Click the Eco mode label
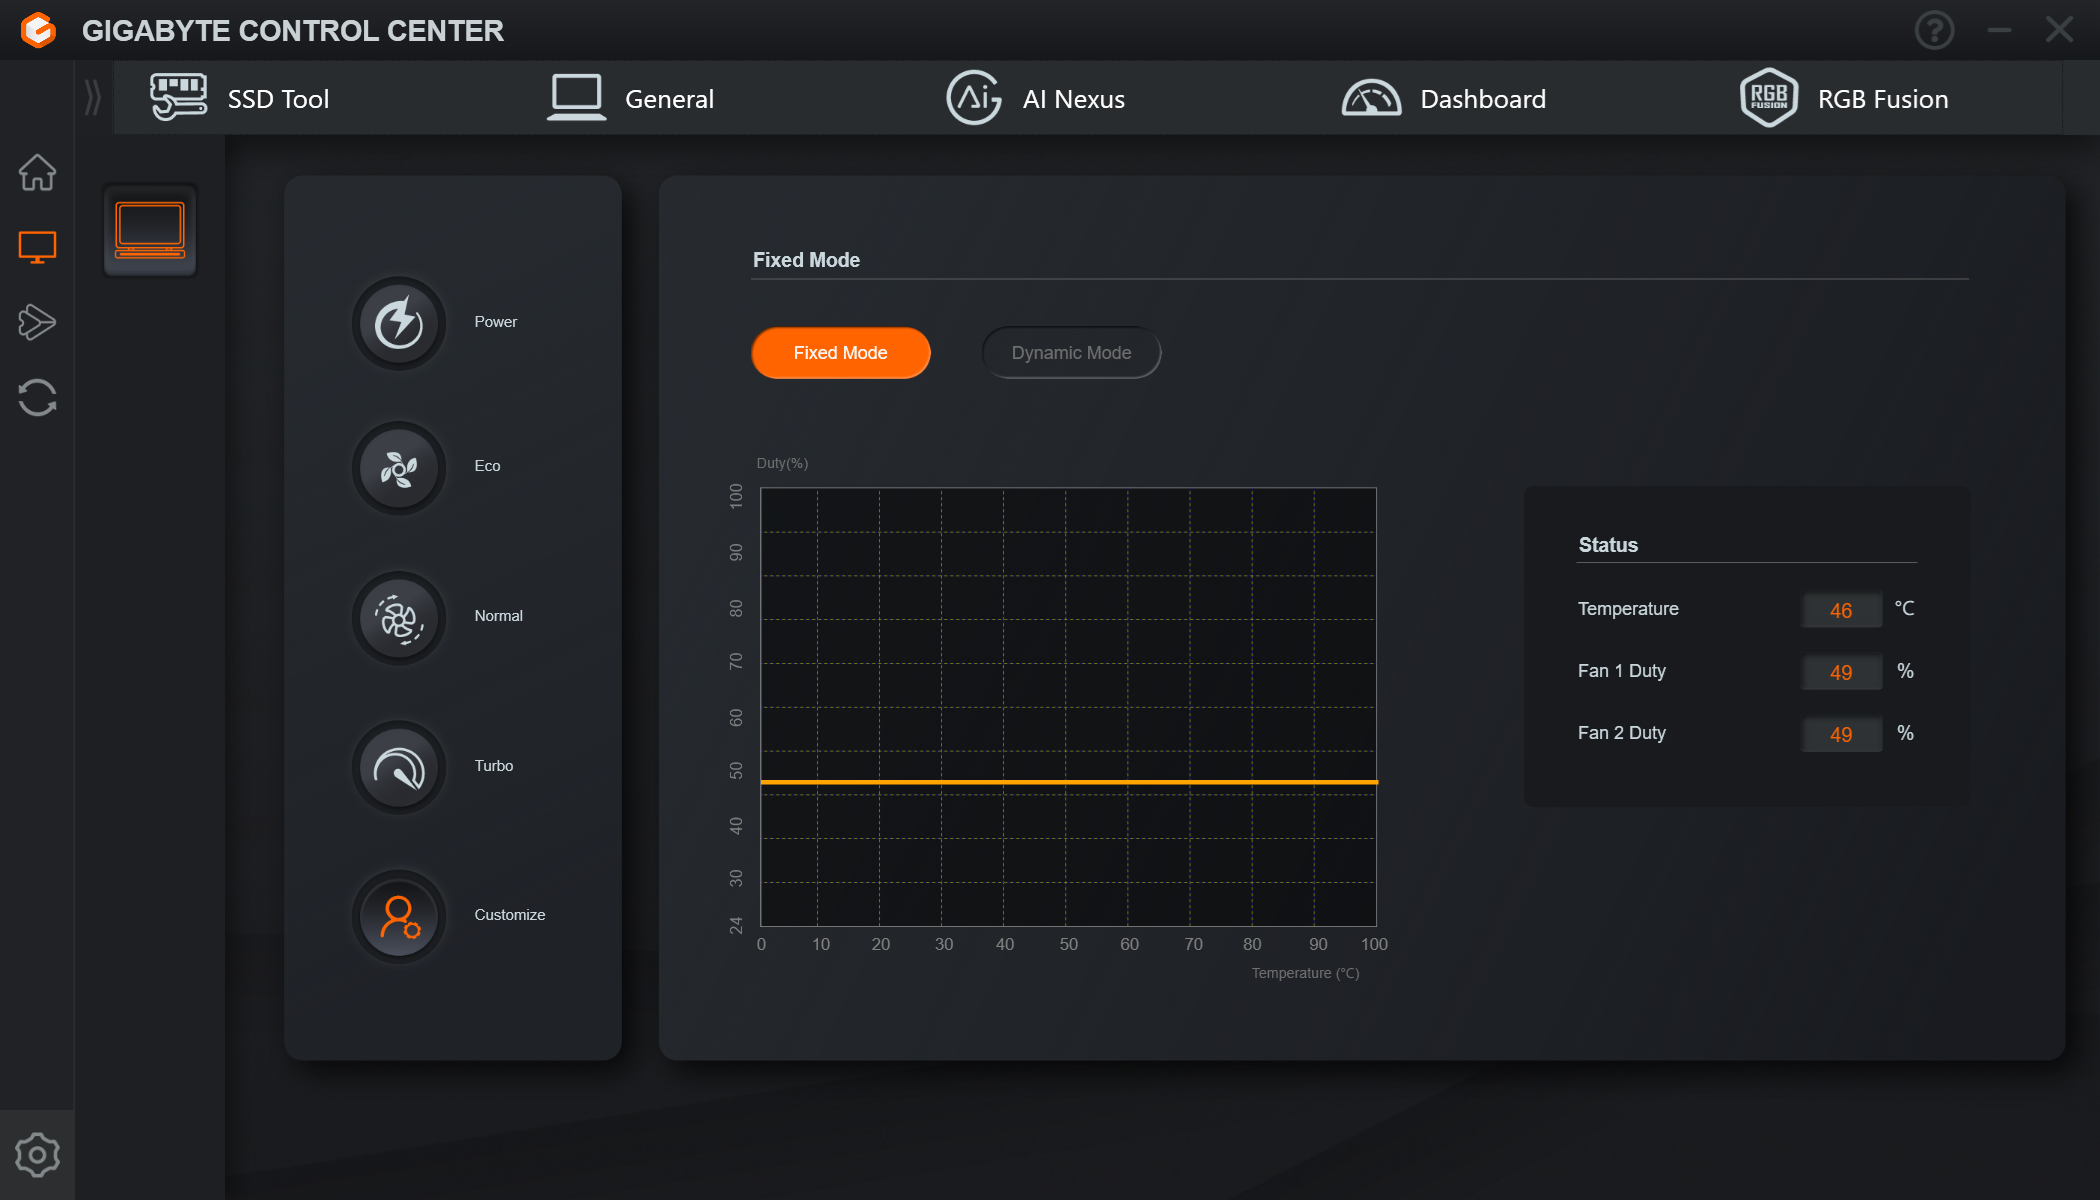 (487, 466)
